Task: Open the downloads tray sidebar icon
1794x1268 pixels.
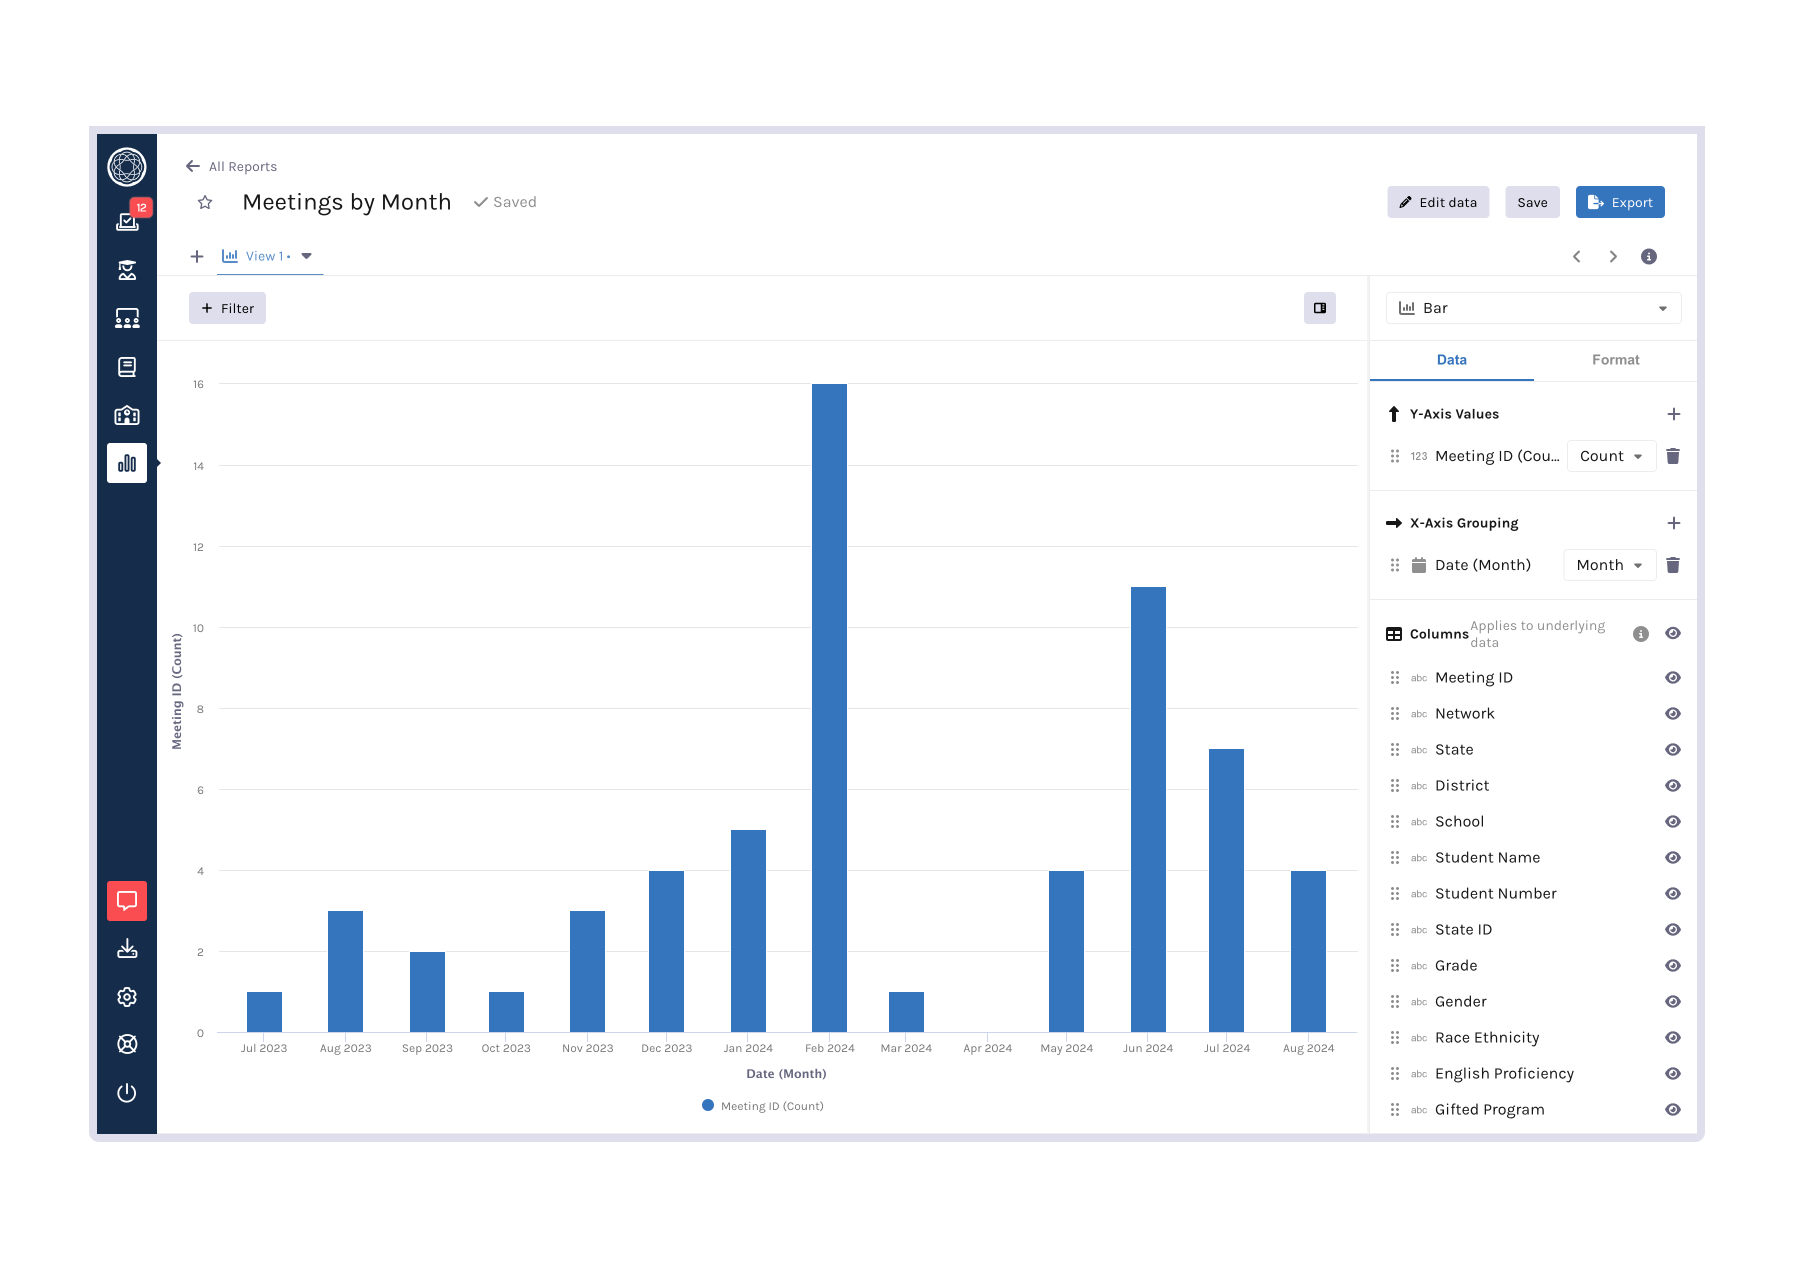Action: coord(127,948)
